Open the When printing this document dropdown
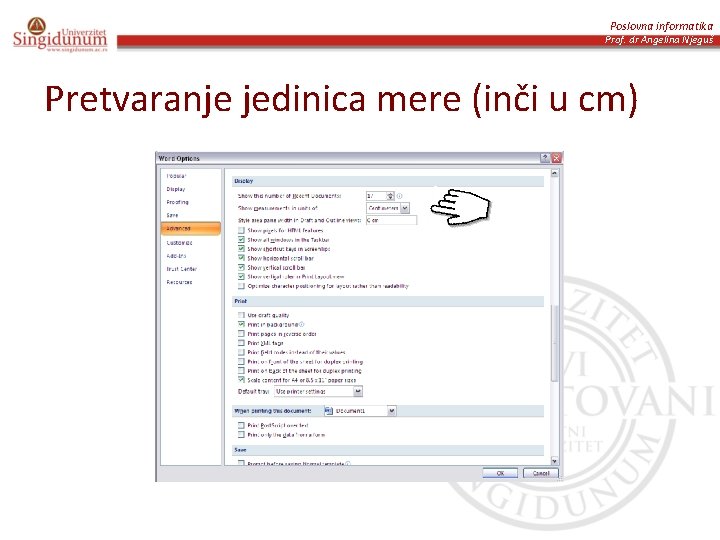This screenshot has width=720, height=540. (360, 411)
